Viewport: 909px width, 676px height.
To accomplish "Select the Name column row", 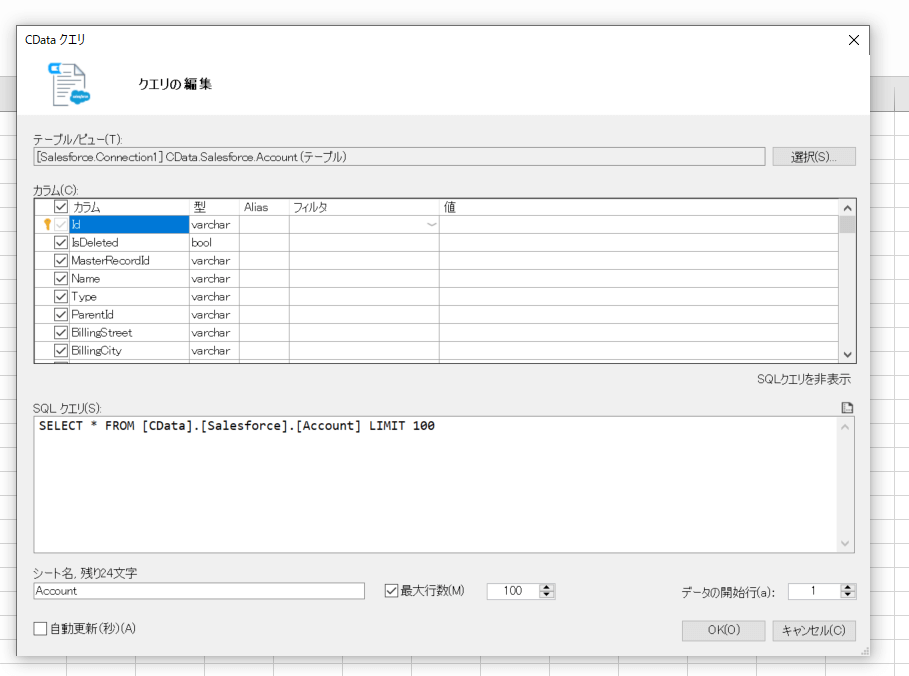I will [129, 278].
